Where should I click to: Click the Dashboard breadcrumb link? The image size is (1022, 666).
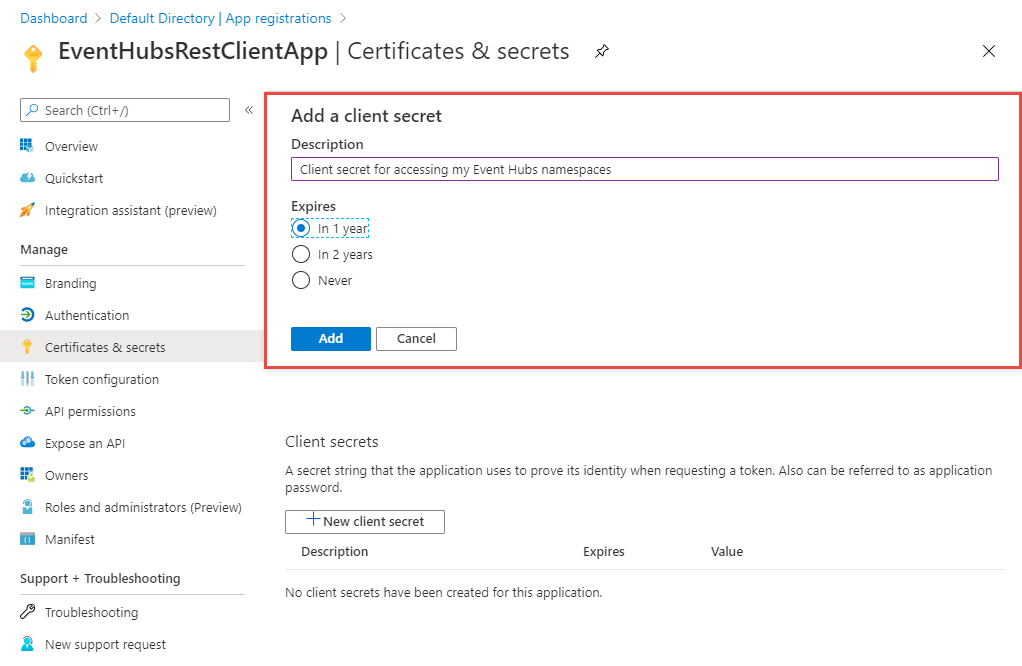[x=53, y=18]
